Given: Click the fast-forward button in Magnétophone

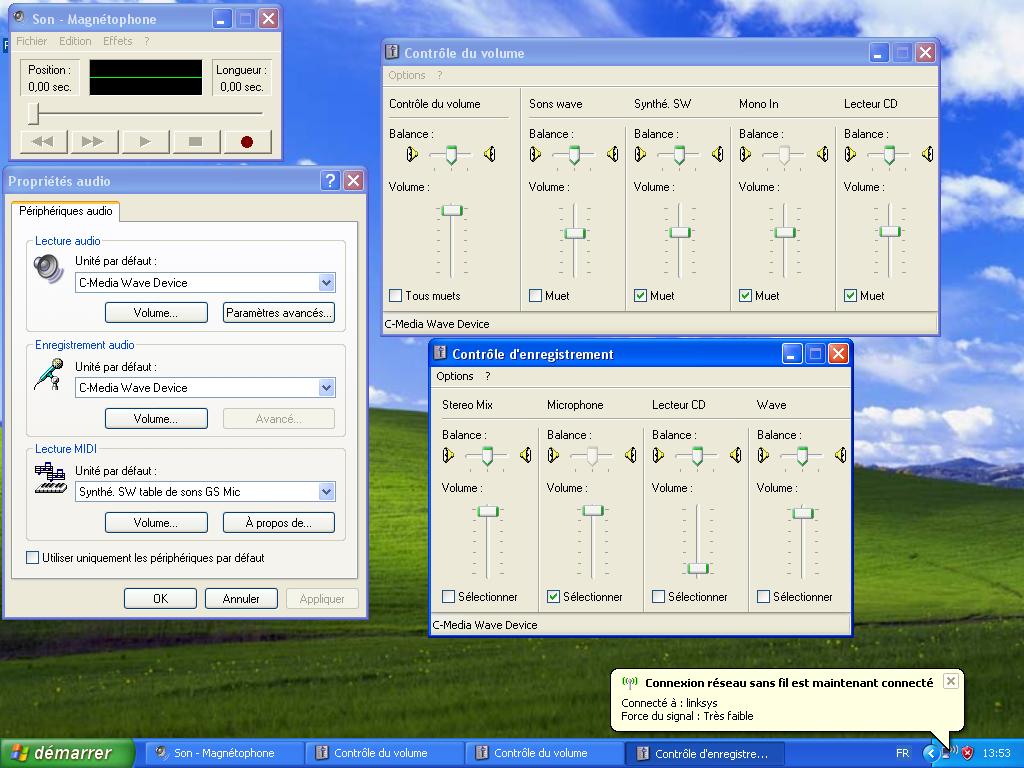Looking at the screenshot, I should 93,142.
